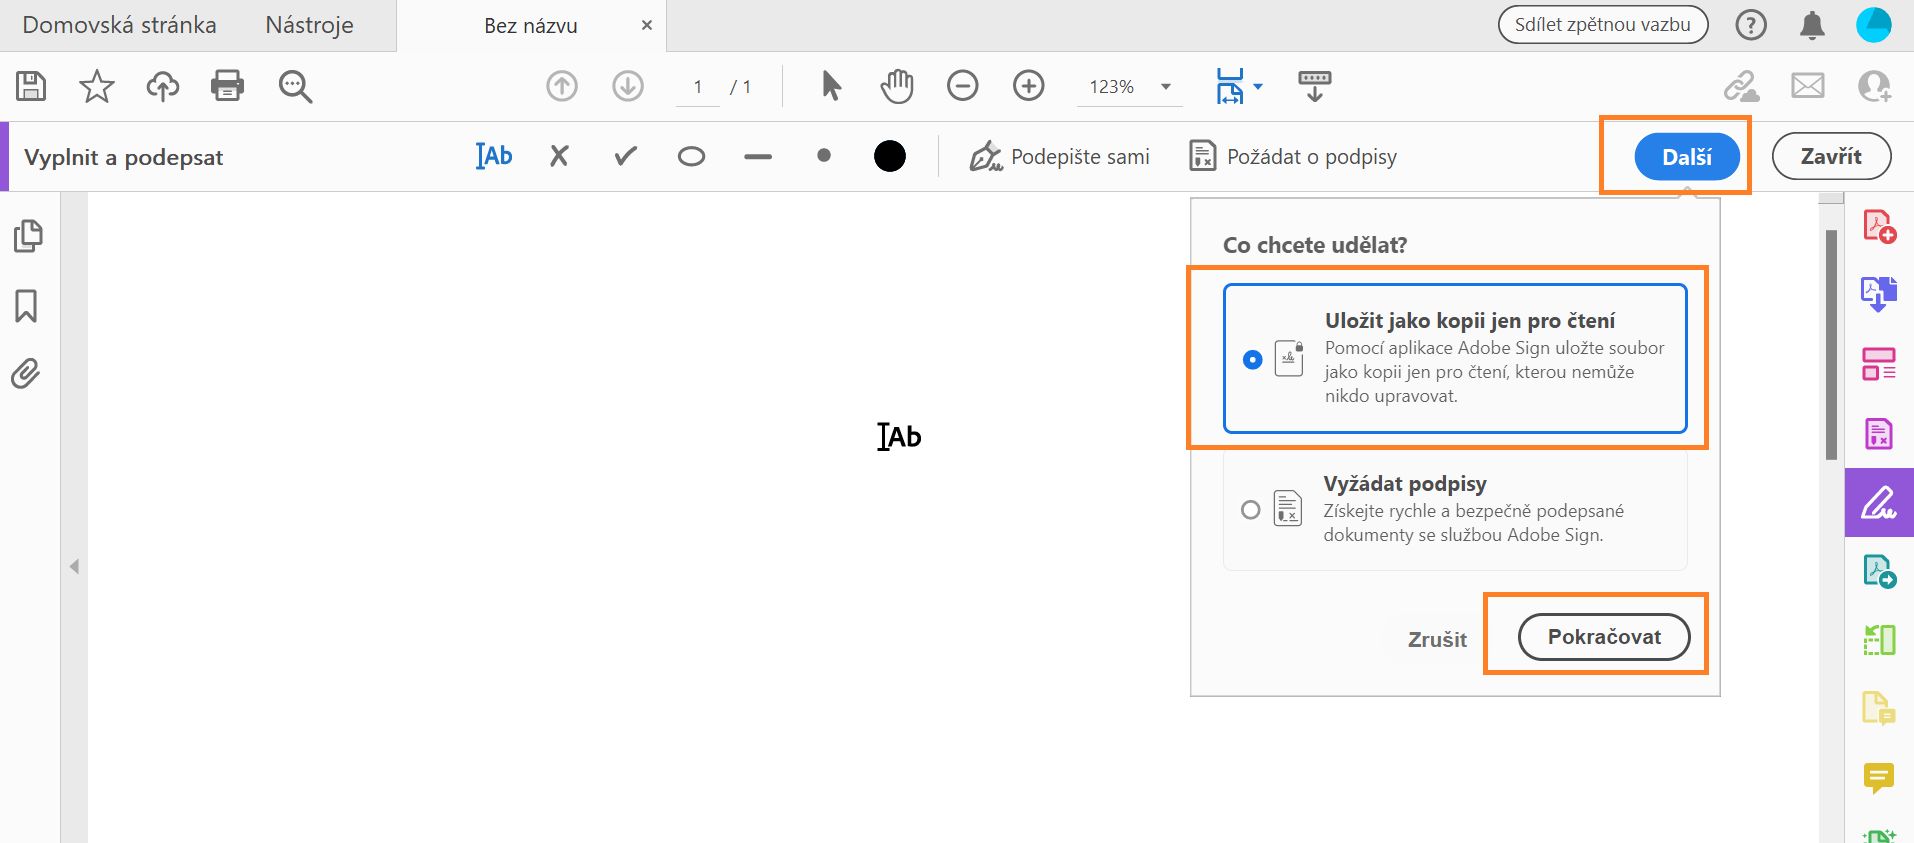The height and width of the screenshot is (843, 1914).
Task: Zoom in with plus icon
Action: (1029, 86)
